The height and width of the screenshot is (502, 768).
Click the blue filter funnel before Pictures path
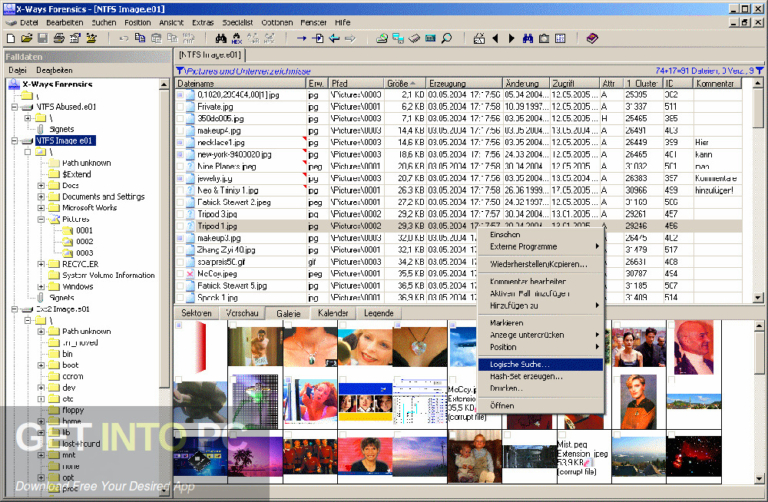pos(180,71)
